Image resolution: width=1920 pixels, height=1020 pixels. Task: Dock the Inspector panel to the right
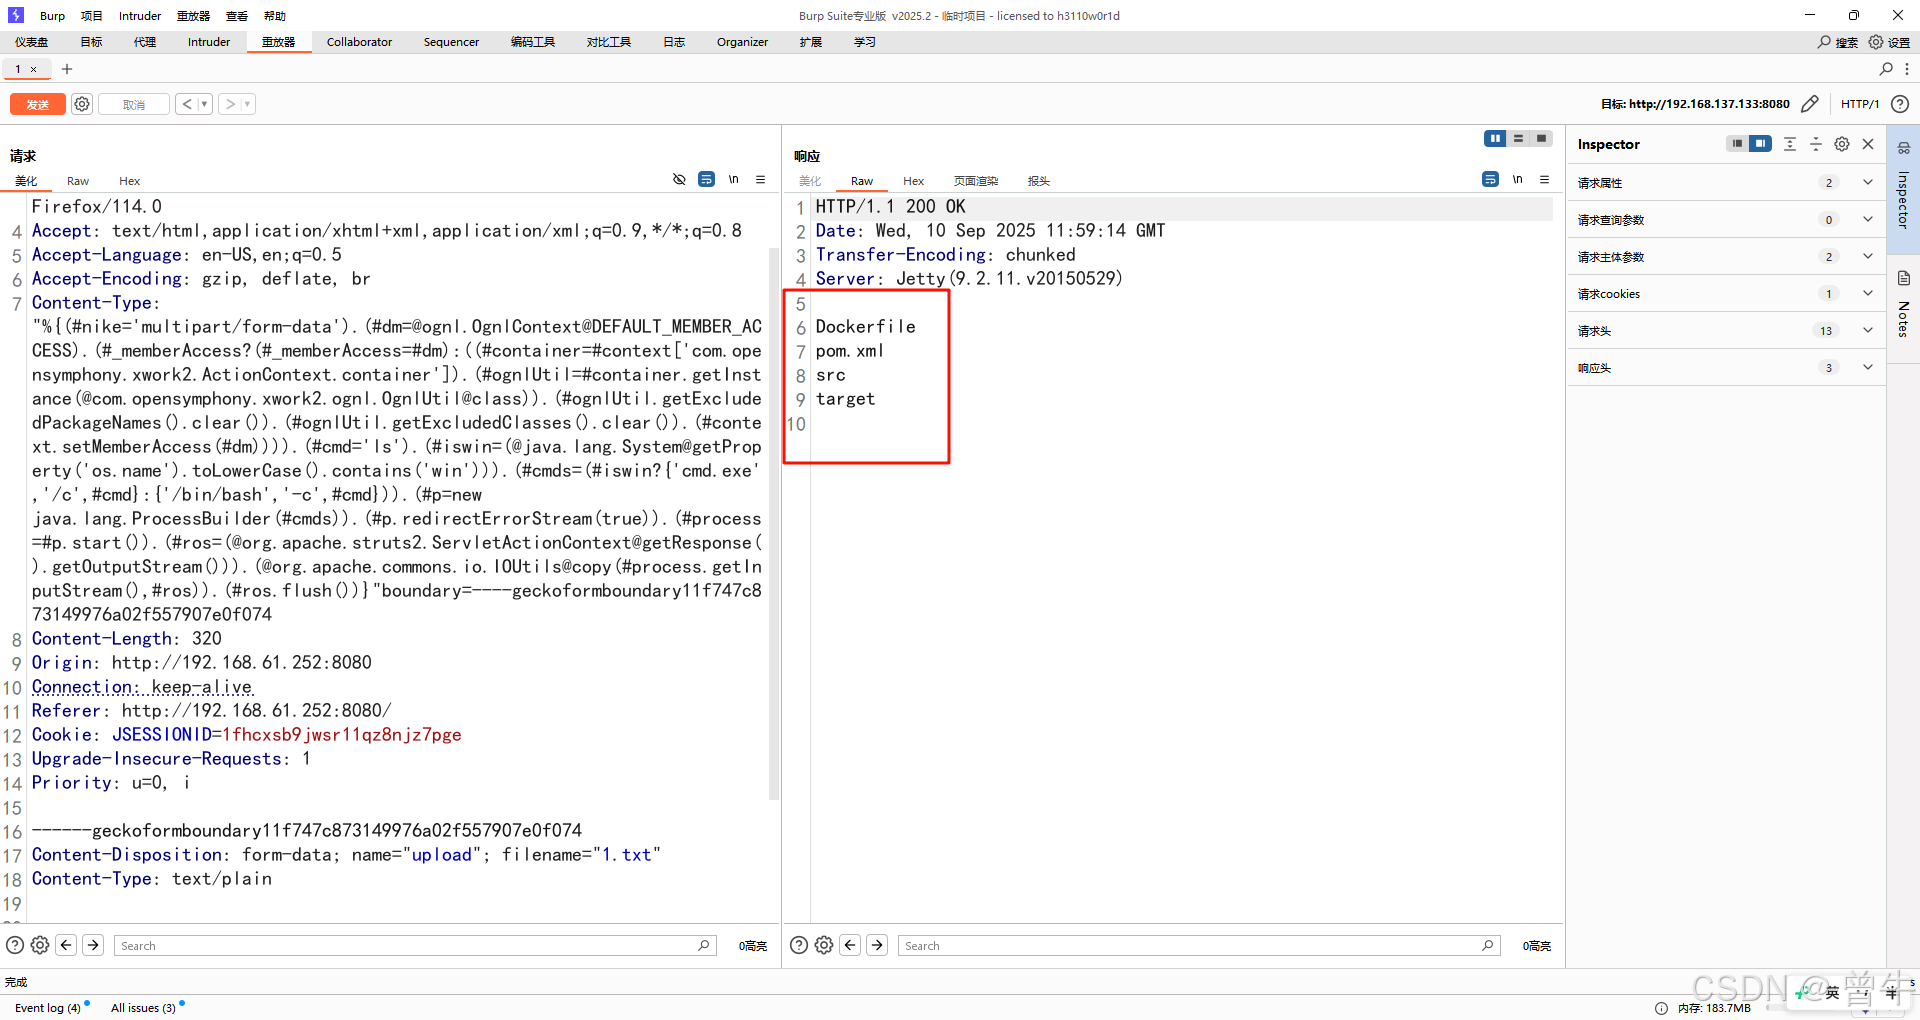tap(1760, 144)
